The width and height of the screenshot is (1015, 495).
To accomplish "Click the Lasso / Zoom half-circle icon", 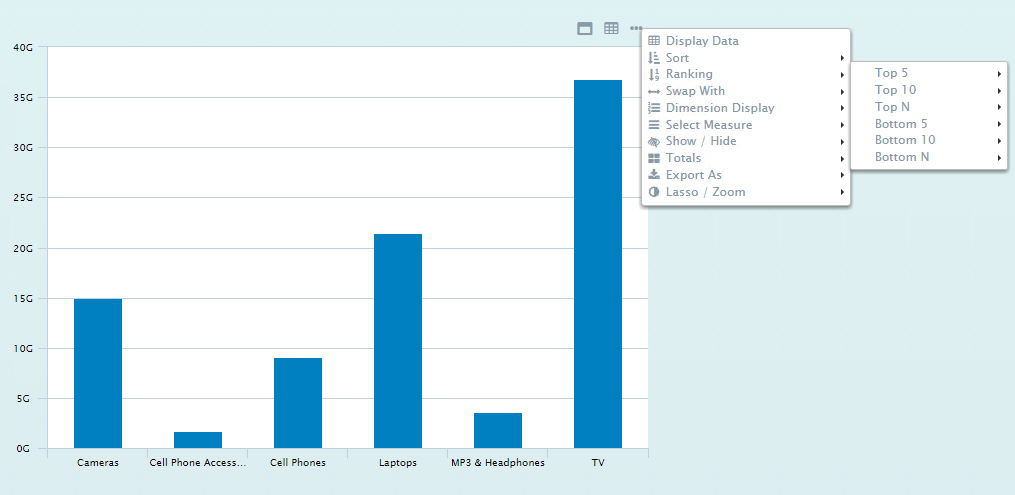I will (x=654, y=192).
